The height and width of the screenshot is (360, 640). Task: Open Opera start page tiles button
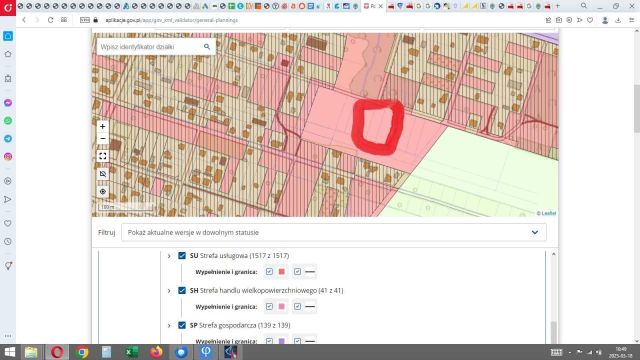tap(64, 20)
